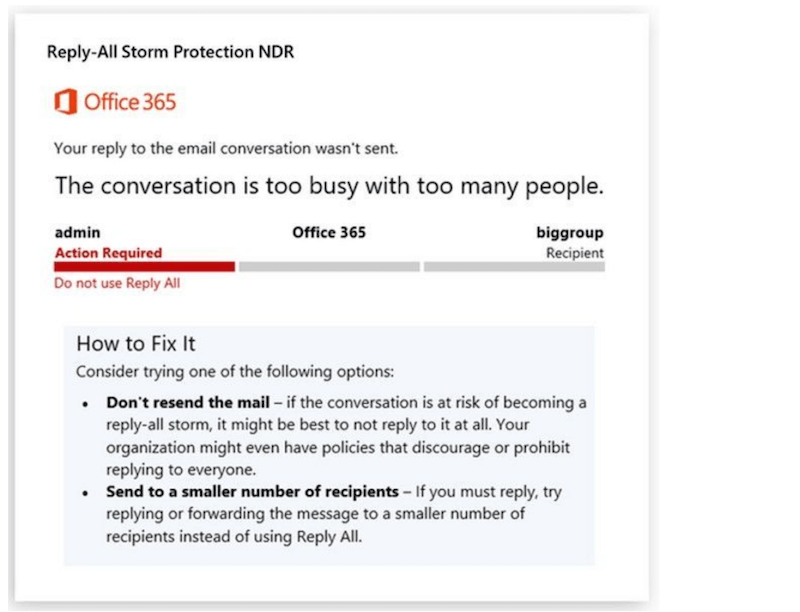The width and height of the screenshot is (800, 612).
Task: Click the Office 365 logo icon
Action: pyautogui.click(x=65, y=101)
